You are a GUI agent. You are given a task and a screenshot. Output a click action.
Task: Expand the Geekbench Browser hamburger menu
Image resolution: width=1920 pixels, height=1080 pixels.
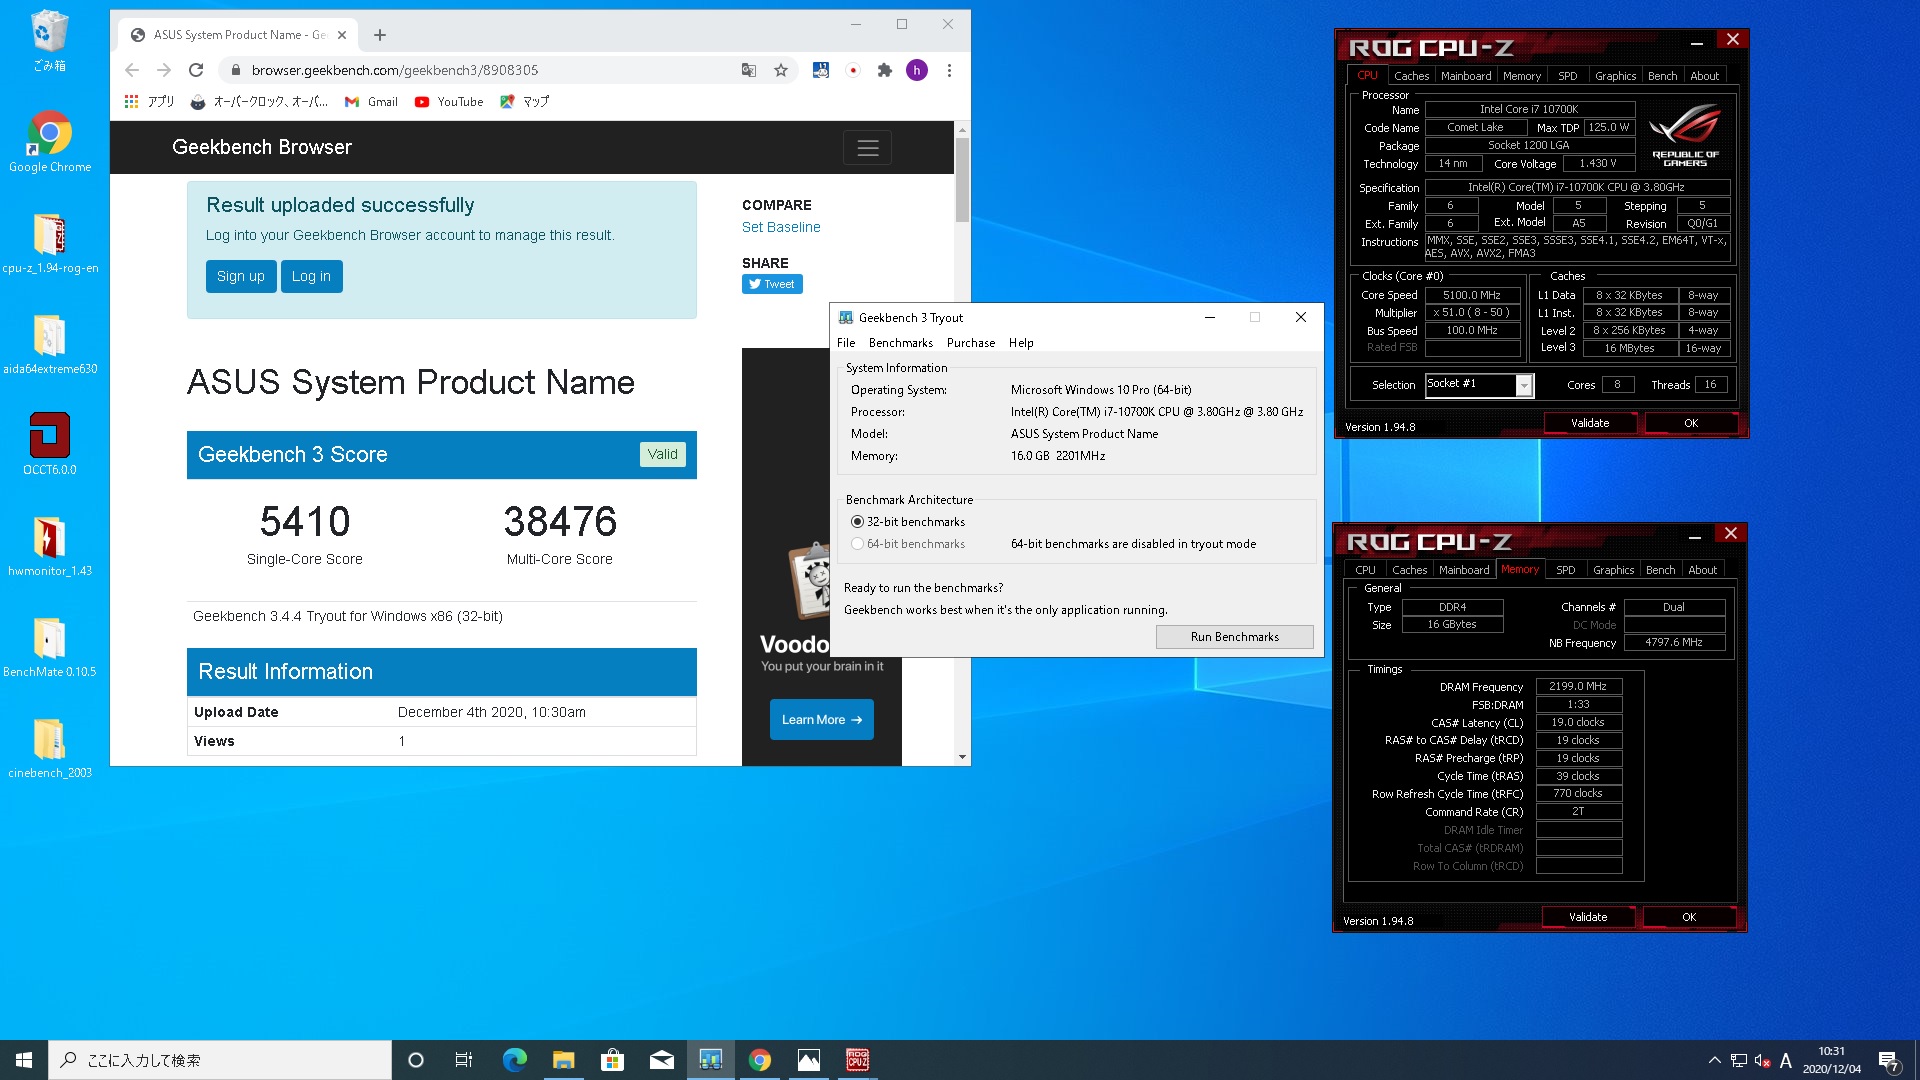click(x=867, y=148)
